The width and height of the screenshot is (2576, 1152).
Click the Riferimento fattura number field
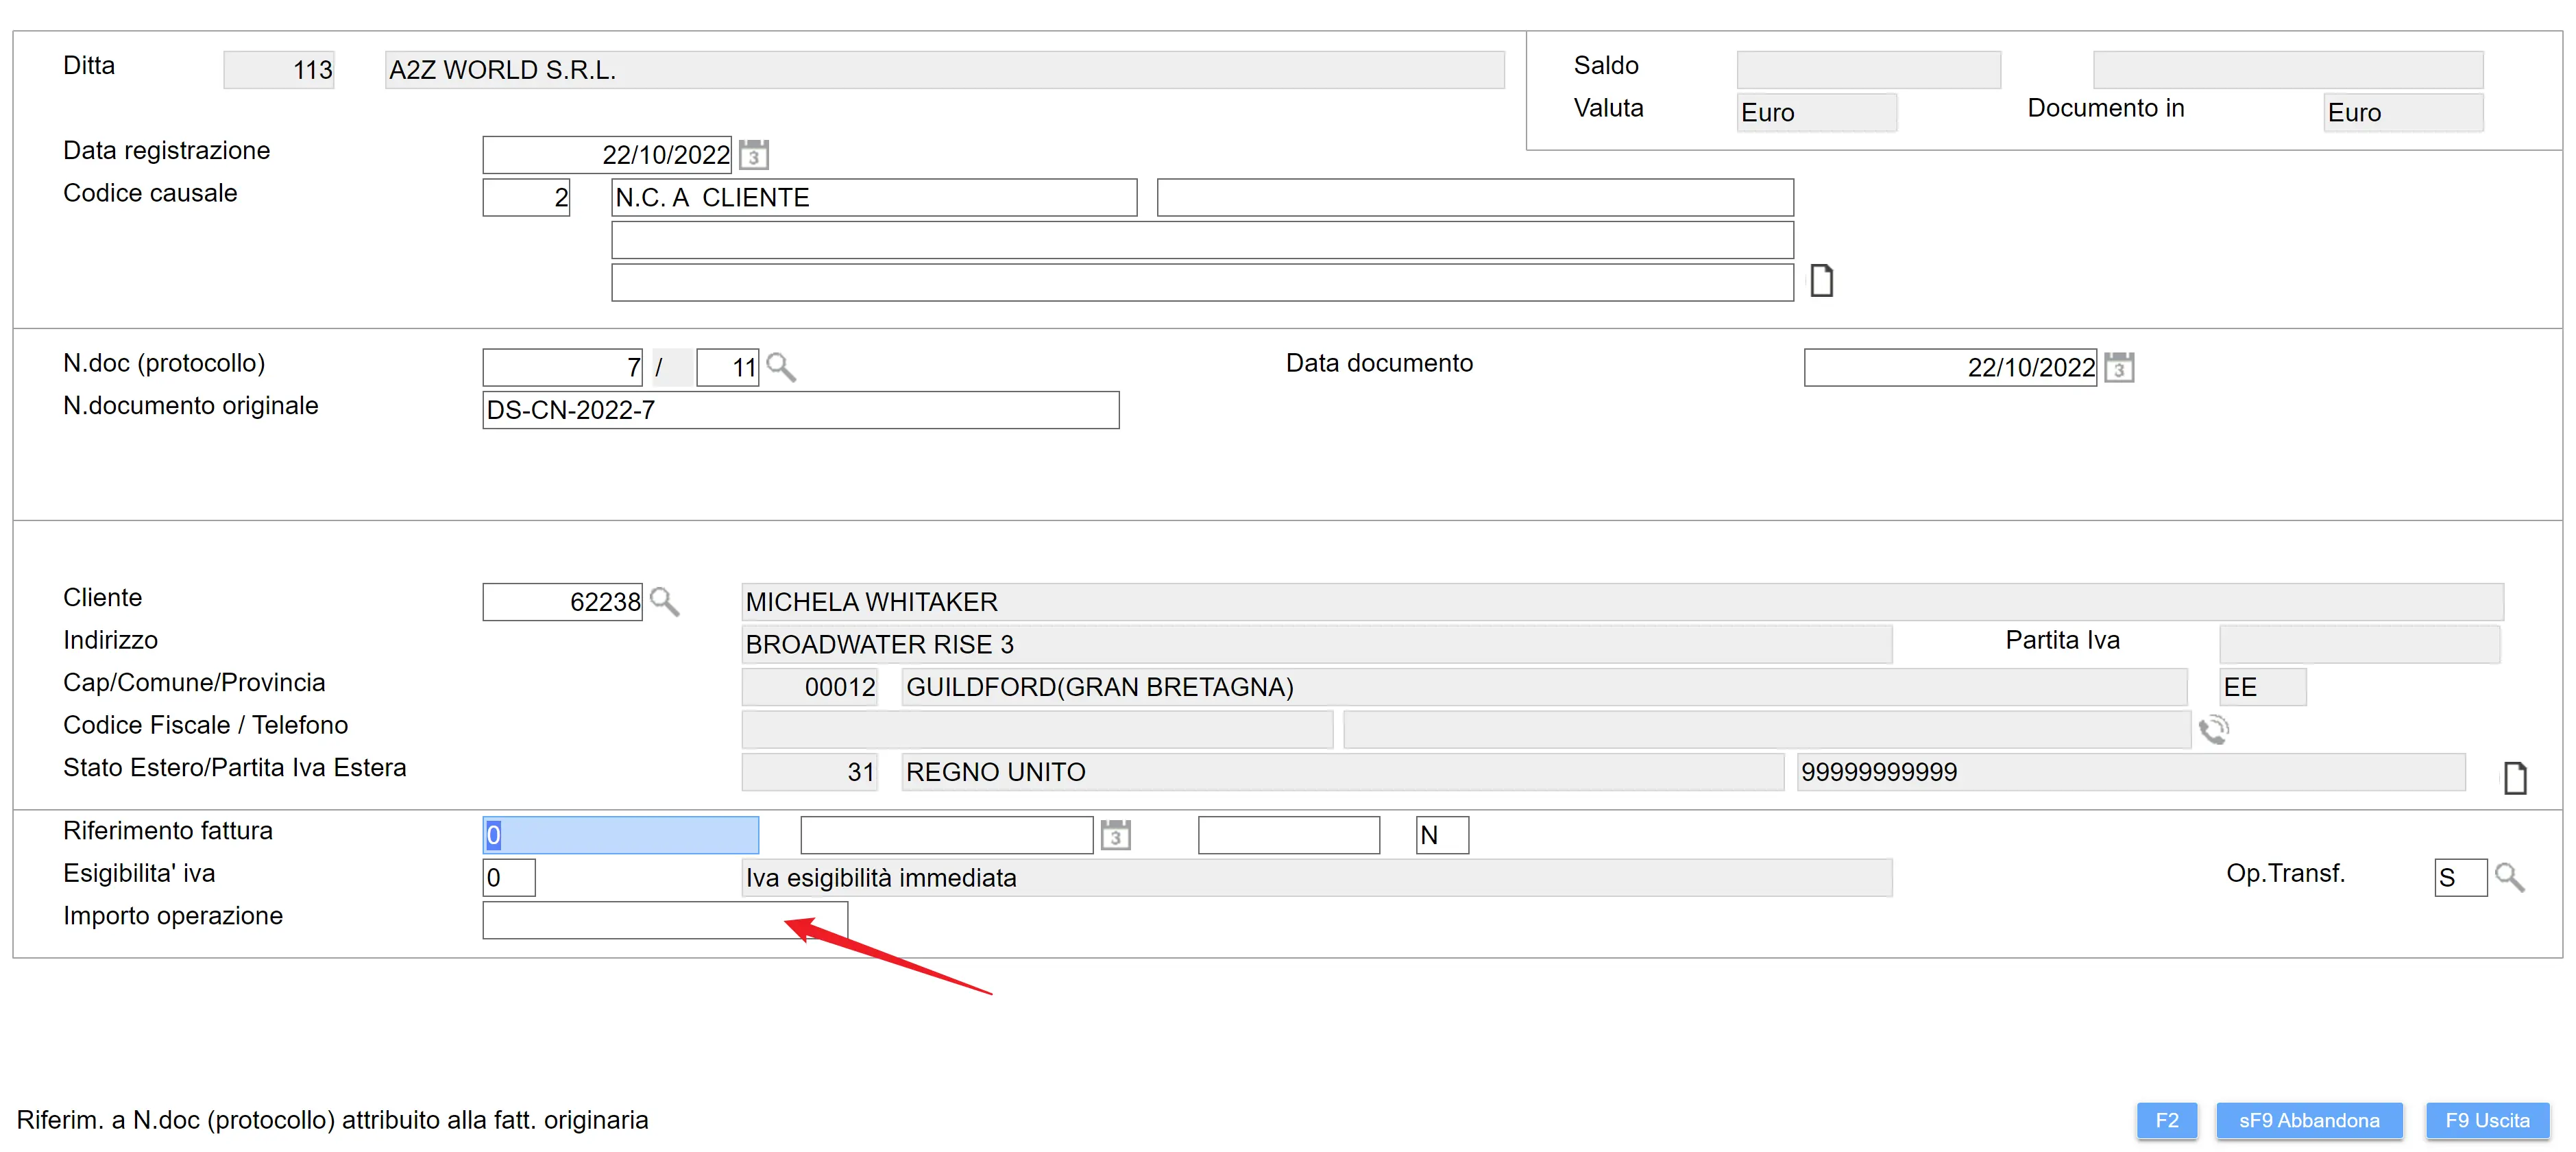pyautogui.click(x=620, y=834)
